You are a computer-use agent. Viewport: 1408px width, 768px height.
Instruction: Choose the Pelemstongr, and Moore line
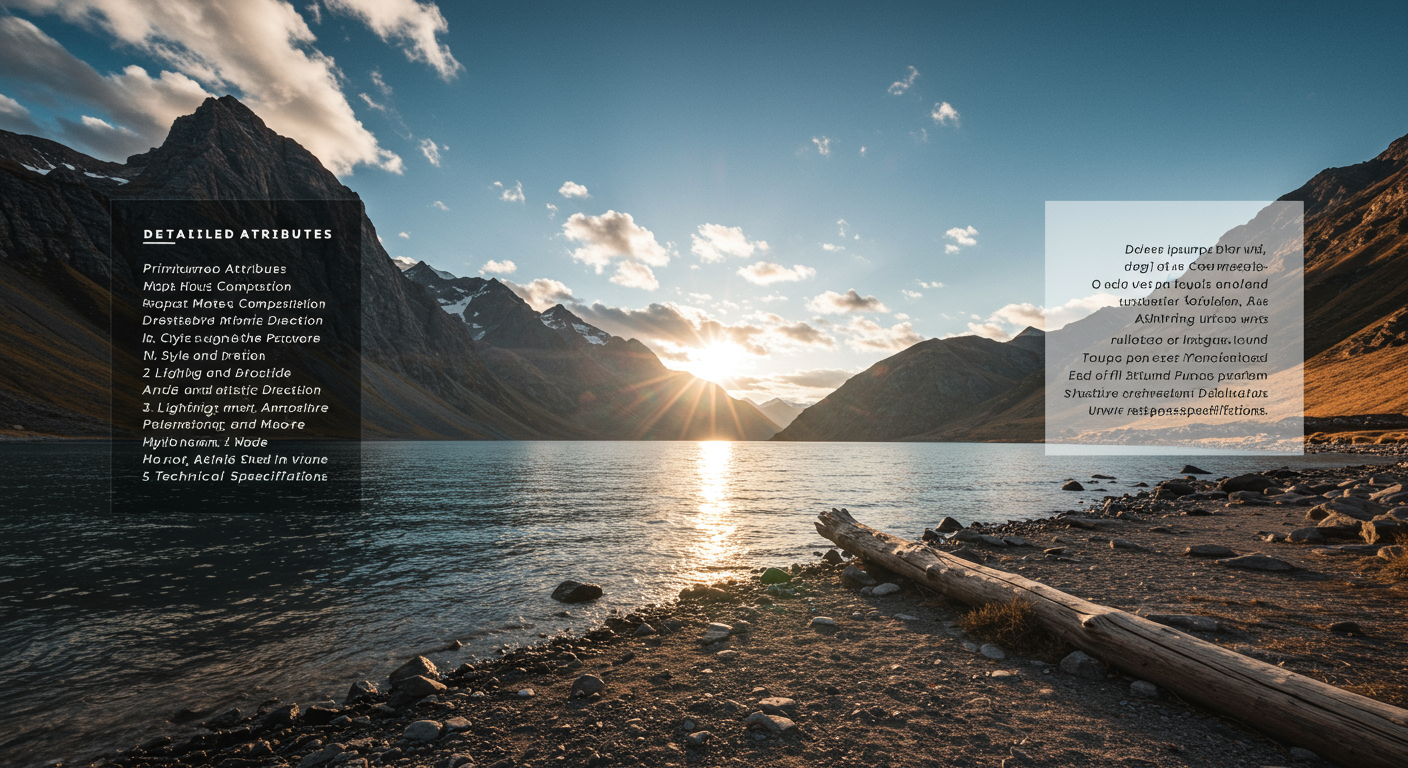click(x=223, y=425)
